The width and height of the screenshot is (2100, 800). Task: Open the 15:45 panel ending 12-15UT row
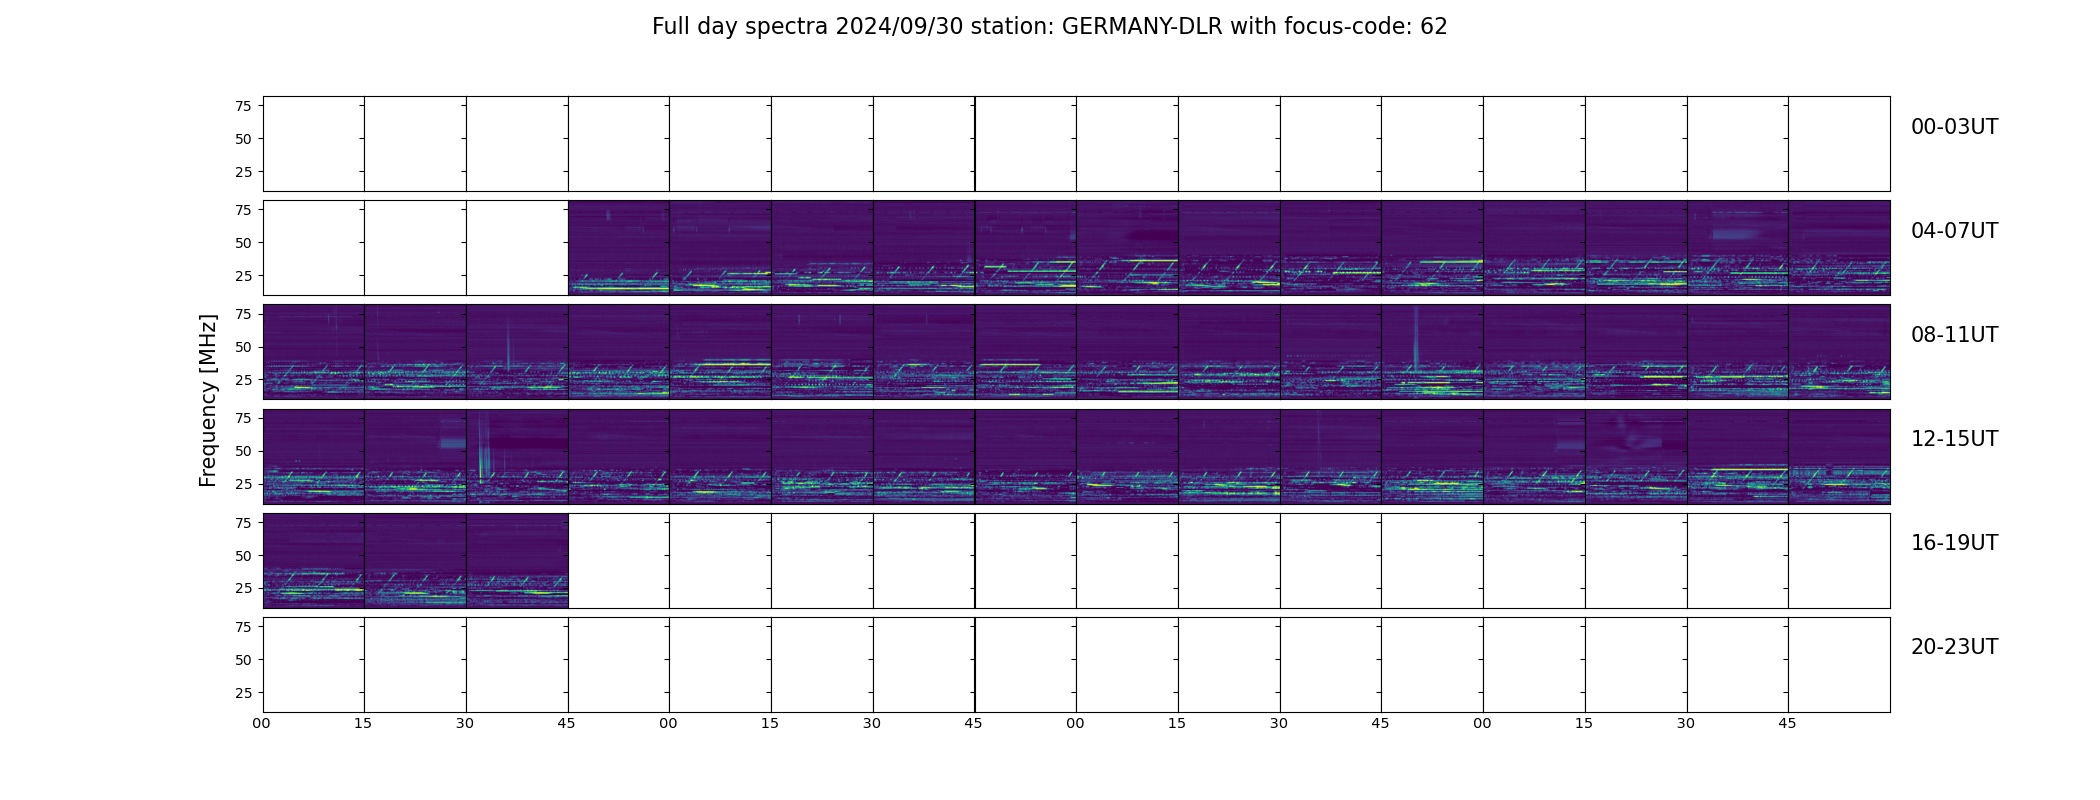[1839, 456]
